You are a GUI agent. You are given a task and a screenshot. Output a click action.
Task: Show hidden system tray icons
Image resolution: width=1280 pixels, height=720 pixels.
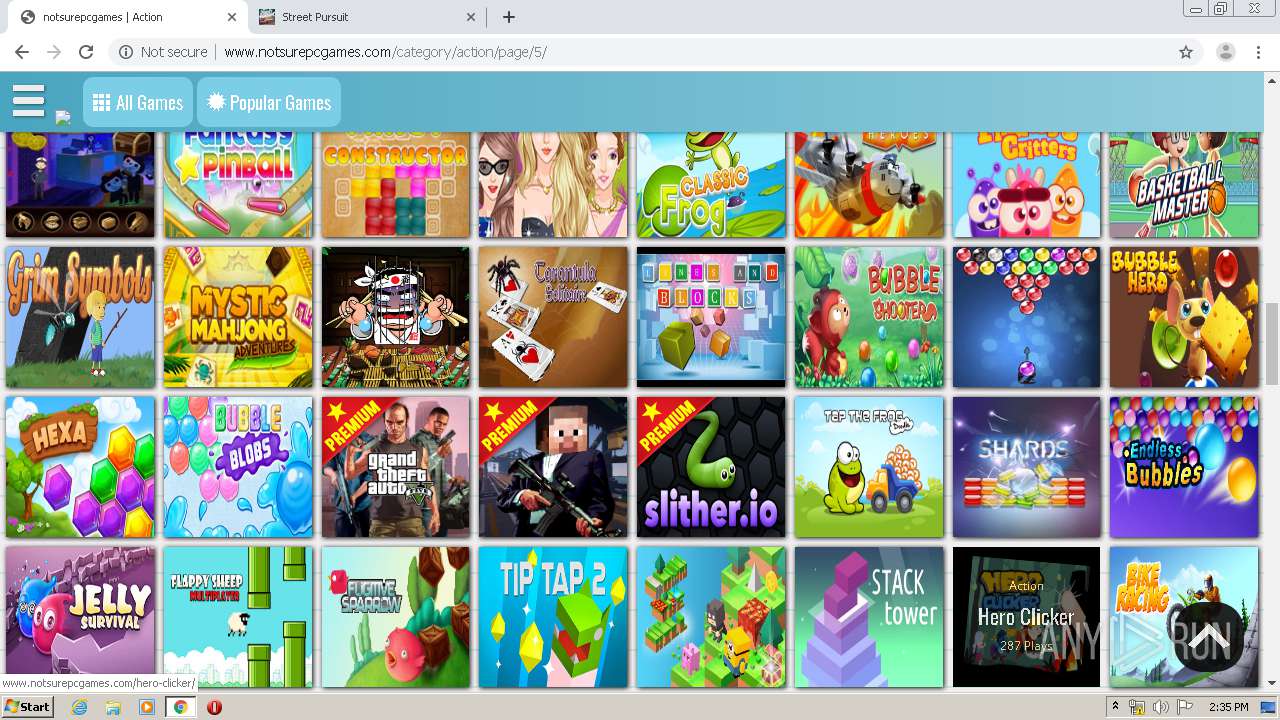click(x=1116, y=707)
